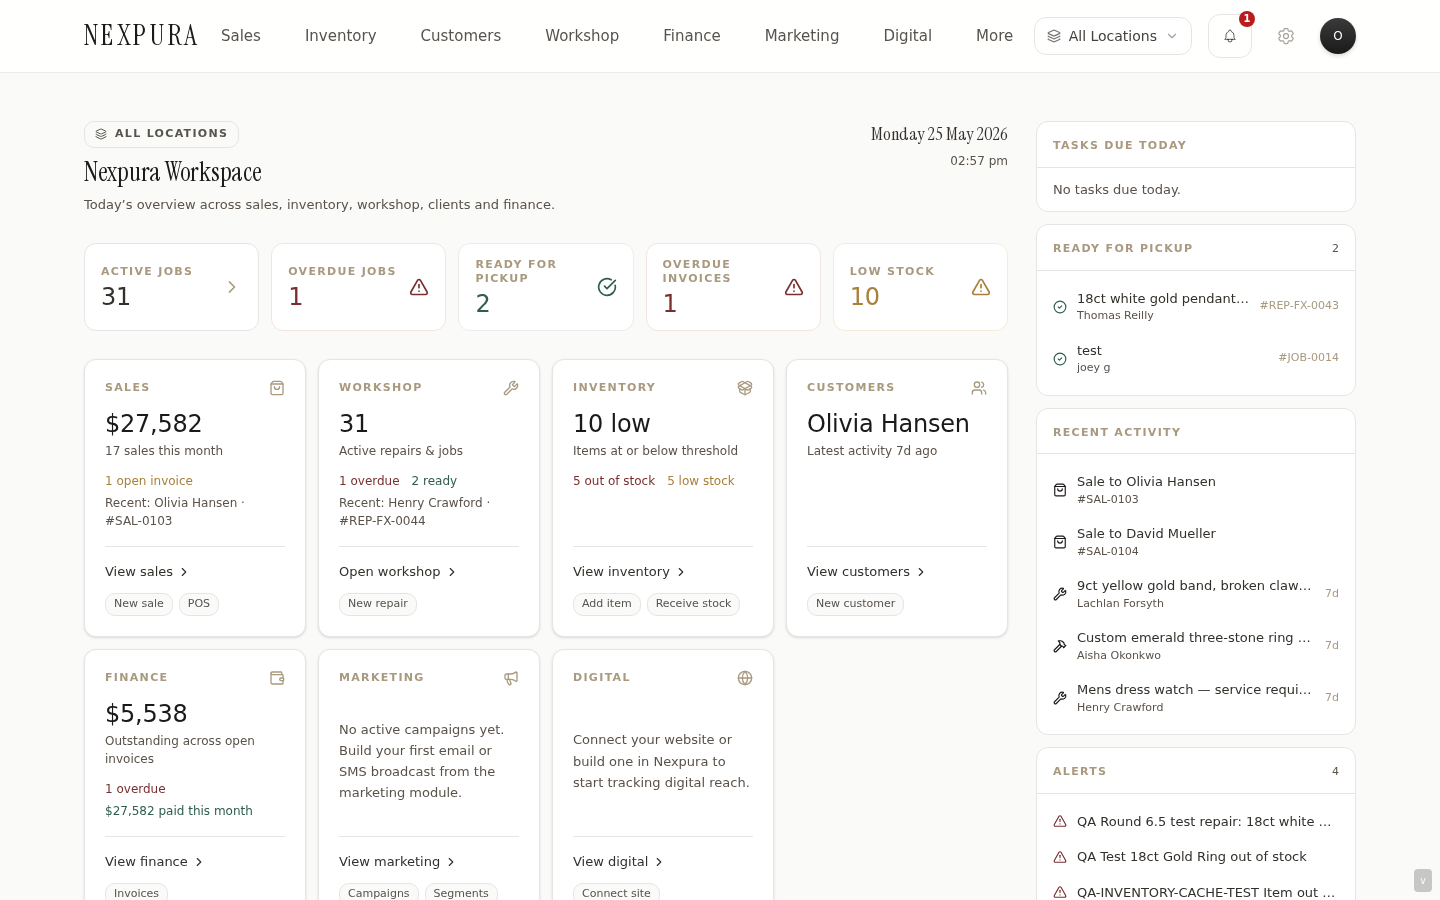Open the user avatar menu
Screen dimensions: 1440x900
[1338, 36]
